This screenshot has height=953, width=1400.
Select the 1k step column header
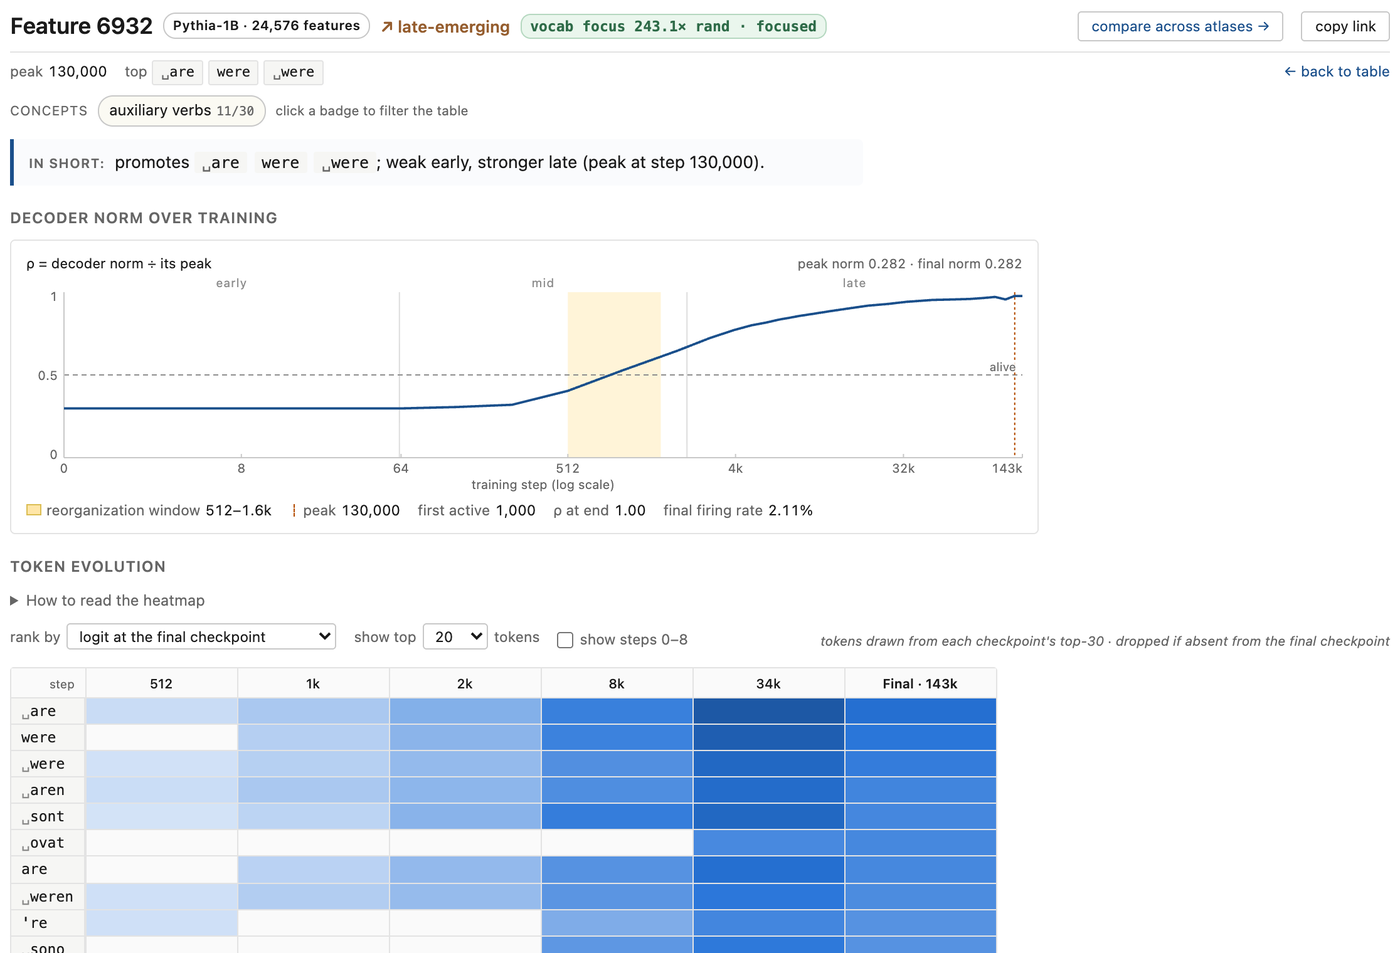[313, 684]
